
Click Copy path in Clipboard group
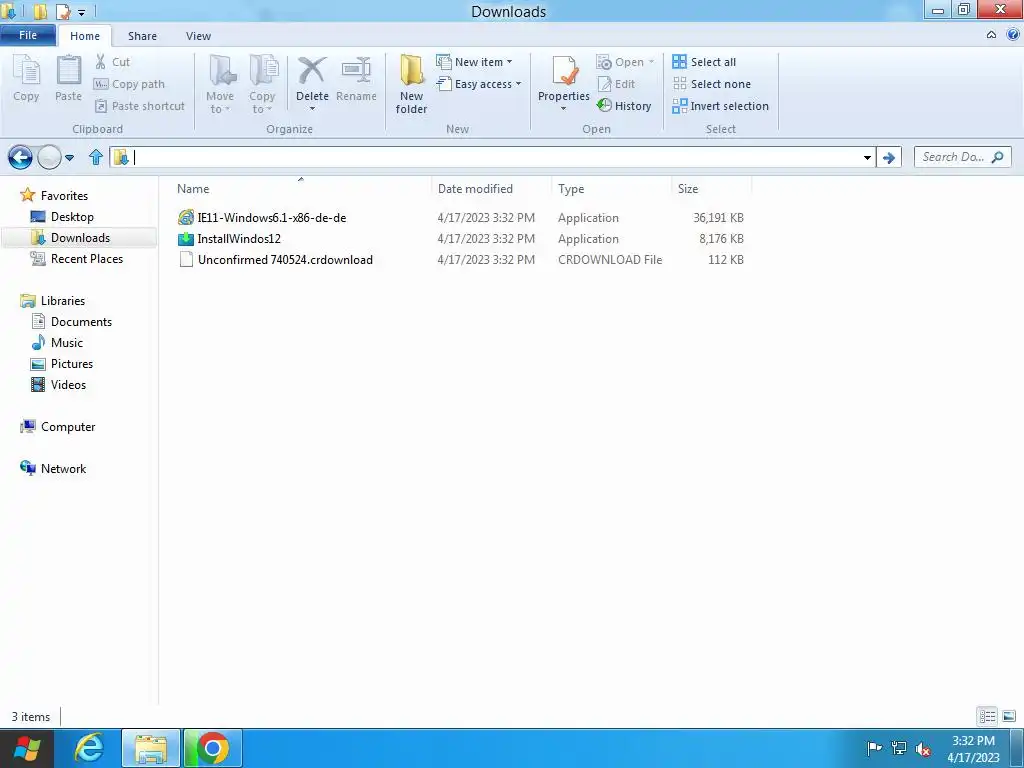(x=129, y=84)
